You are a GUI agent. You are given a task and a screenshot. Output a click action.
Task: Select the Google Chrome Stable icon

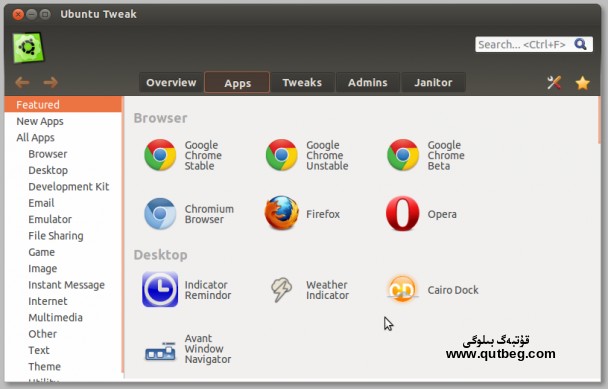click(160, 155)
